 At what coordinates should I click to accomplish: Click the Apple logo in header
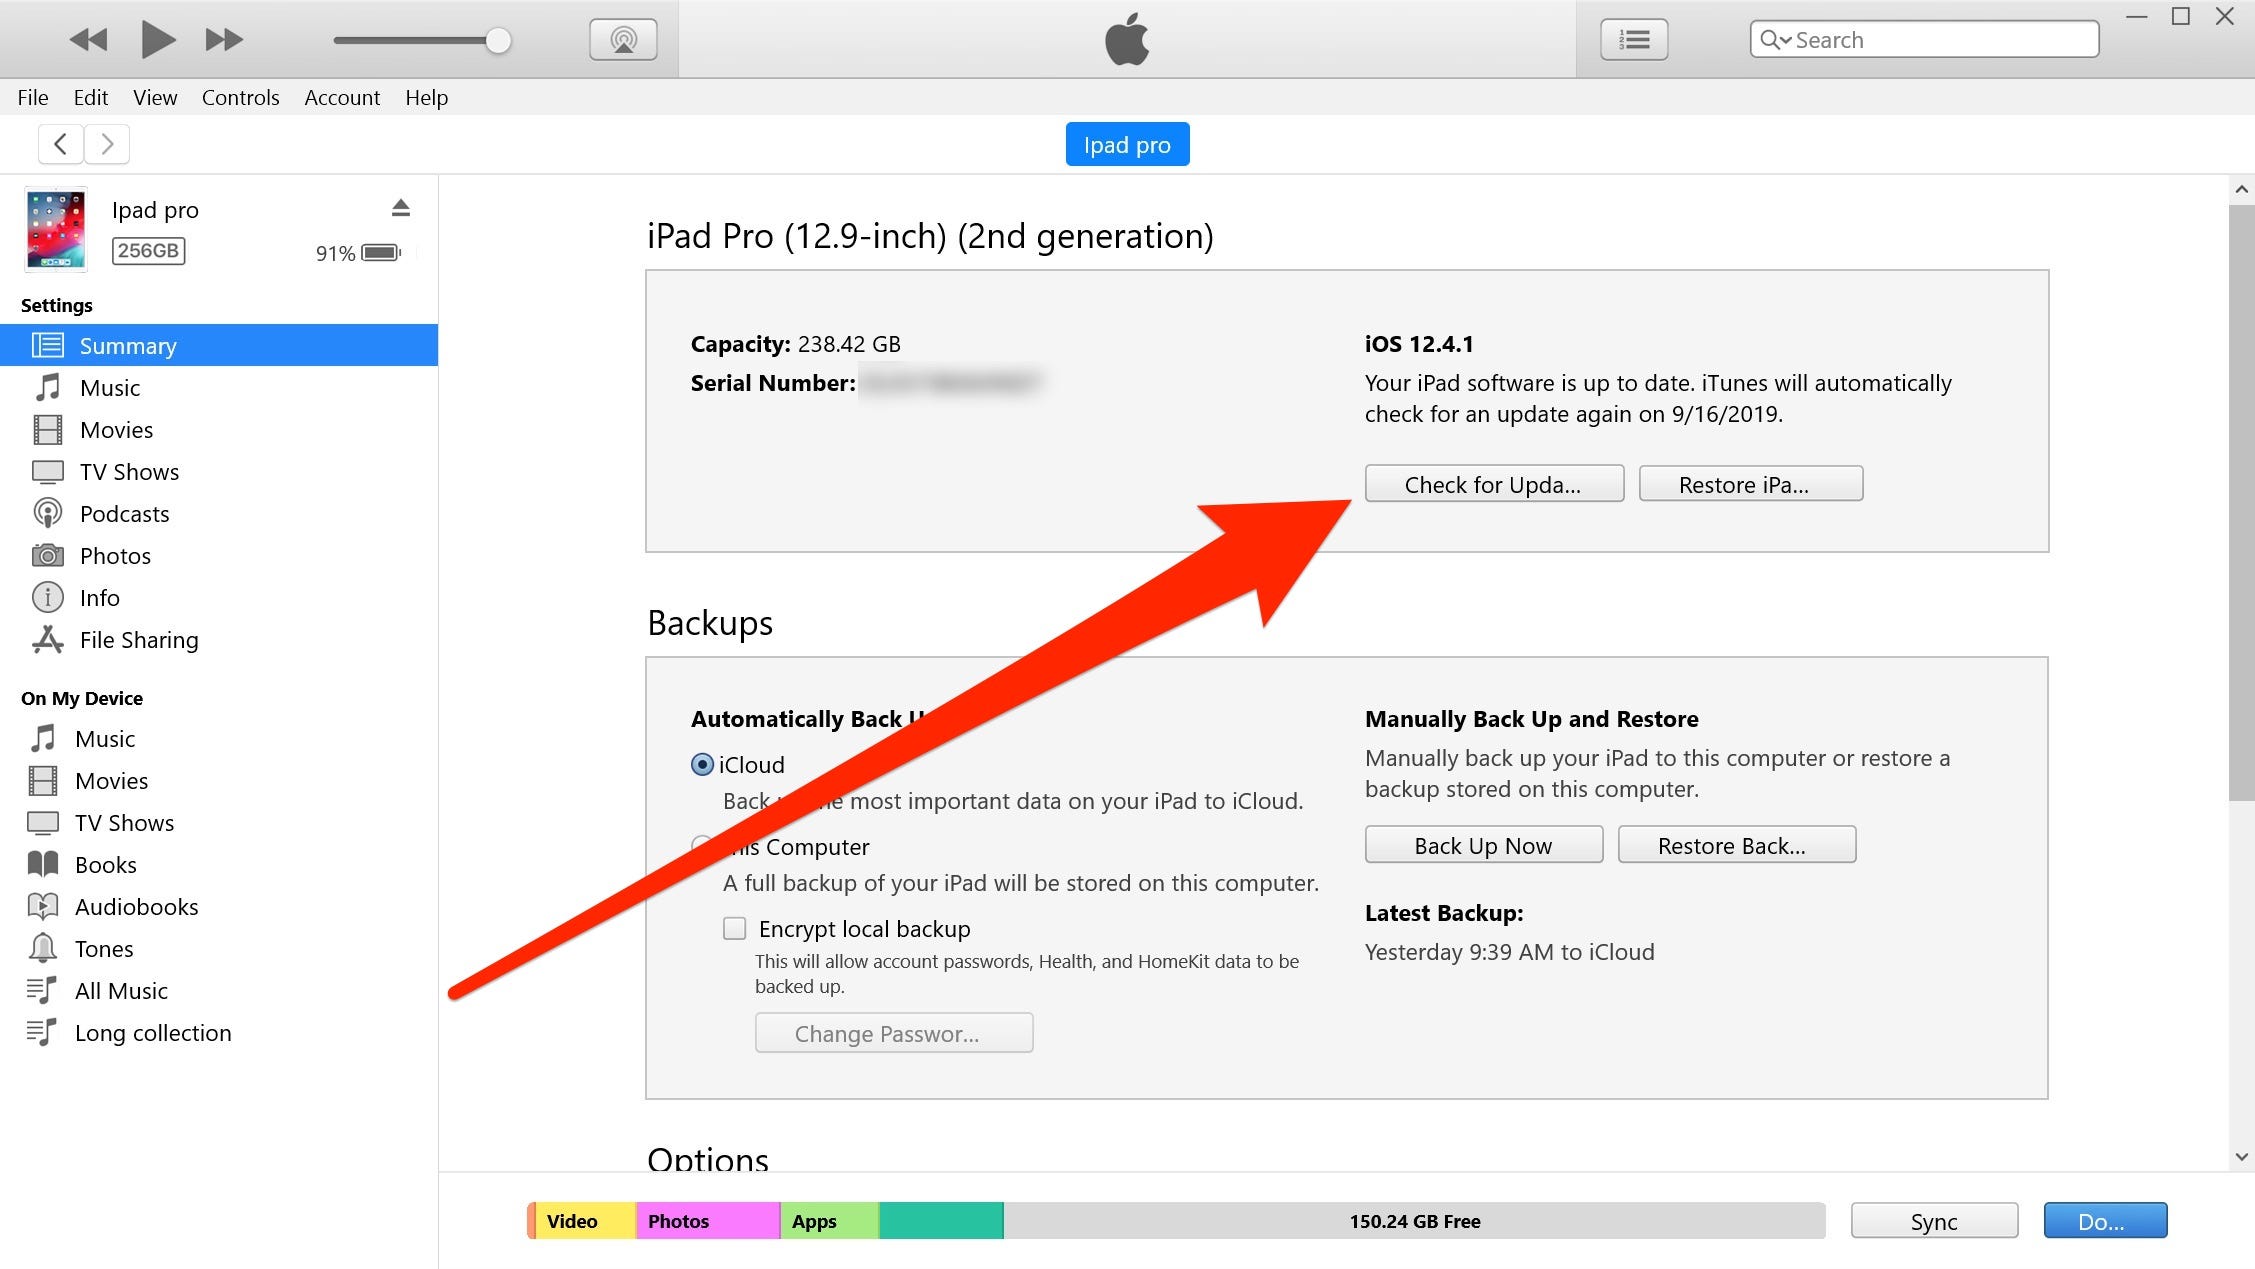click(x=1127, y=40)
